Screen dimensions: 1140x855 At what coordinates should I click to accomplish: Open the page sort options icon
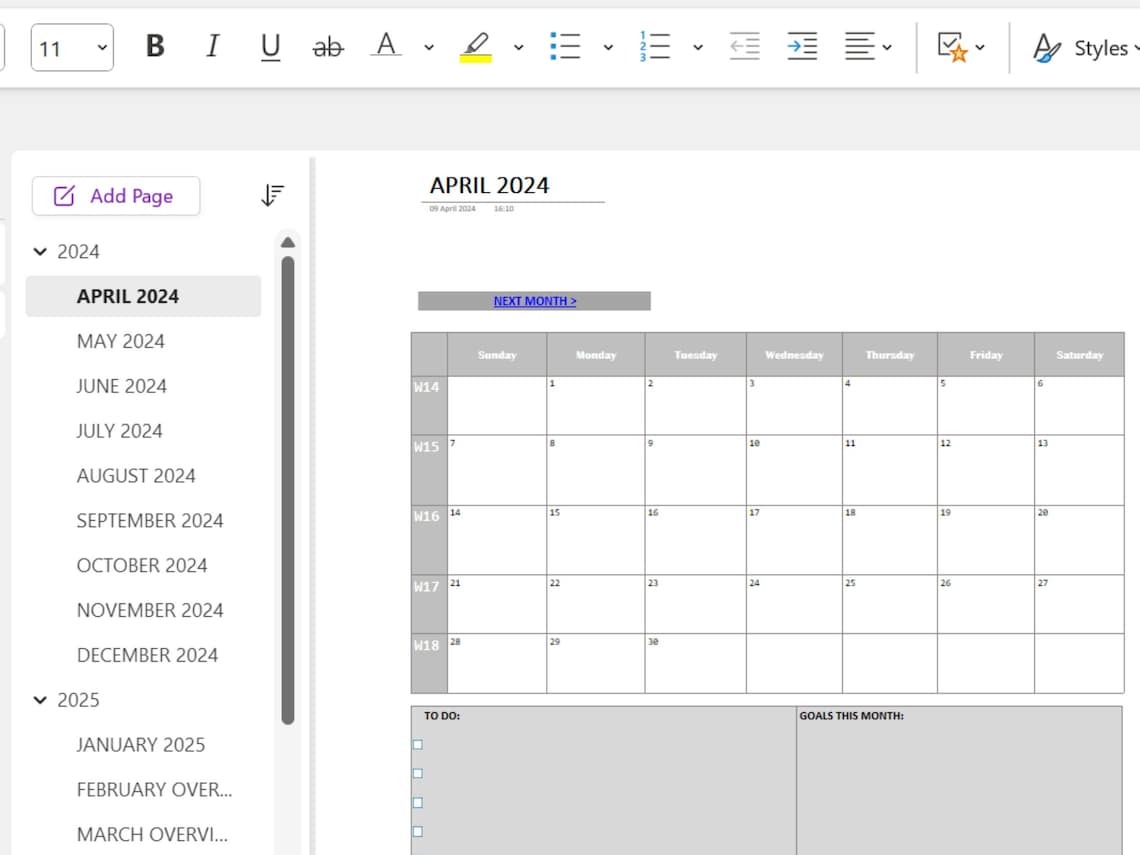point(272,196)
